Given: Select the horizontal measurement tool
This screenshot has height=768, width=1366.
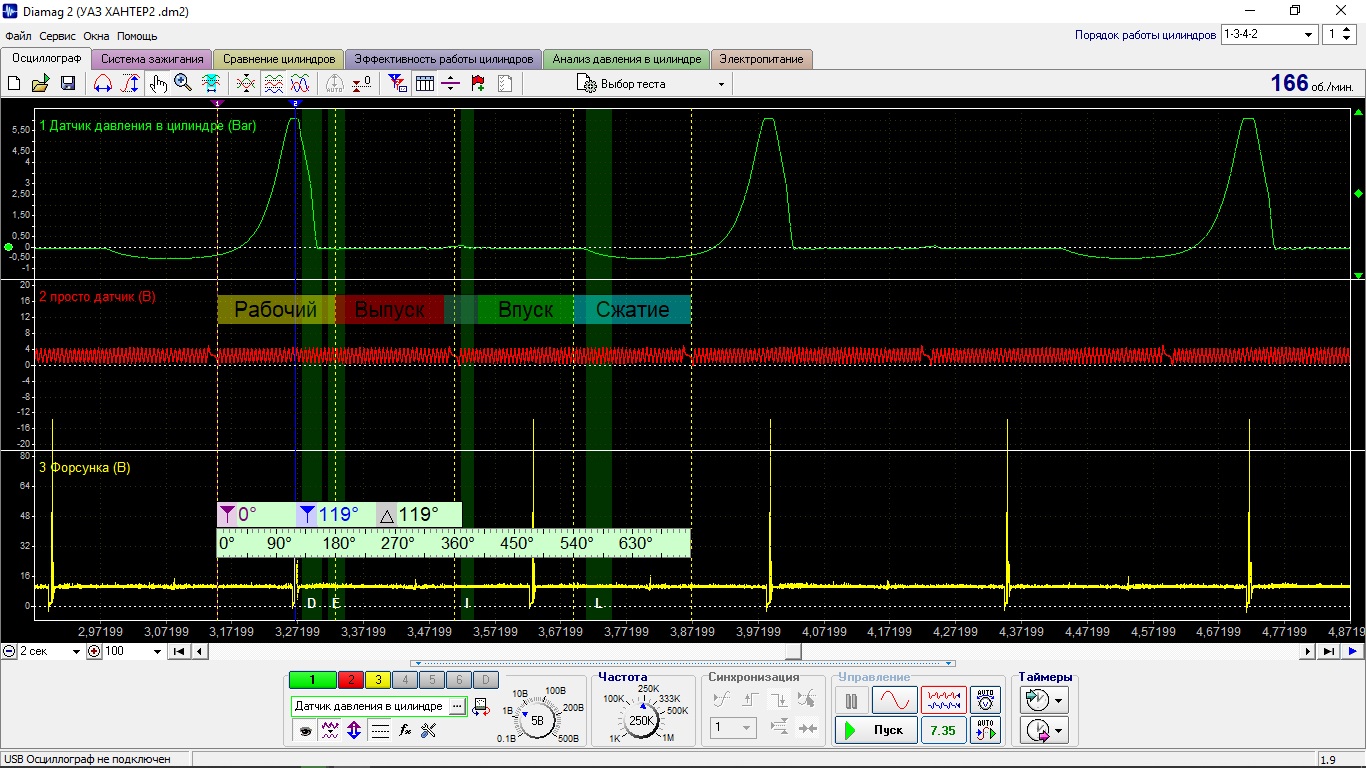Looking at the screenshot, I should click(102, 84).
